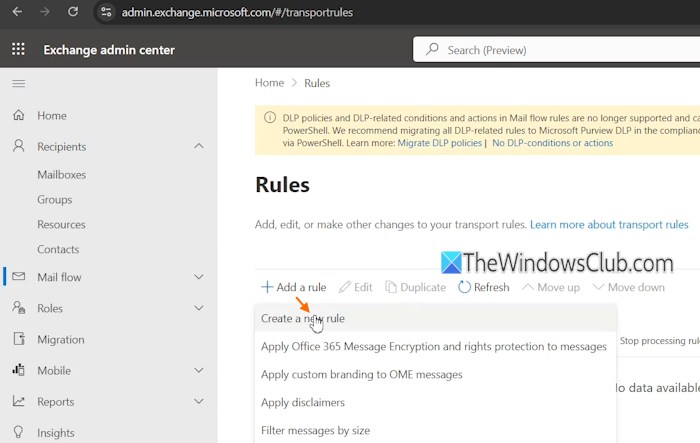Expand the Mail flow chevron

pos(199,277)
